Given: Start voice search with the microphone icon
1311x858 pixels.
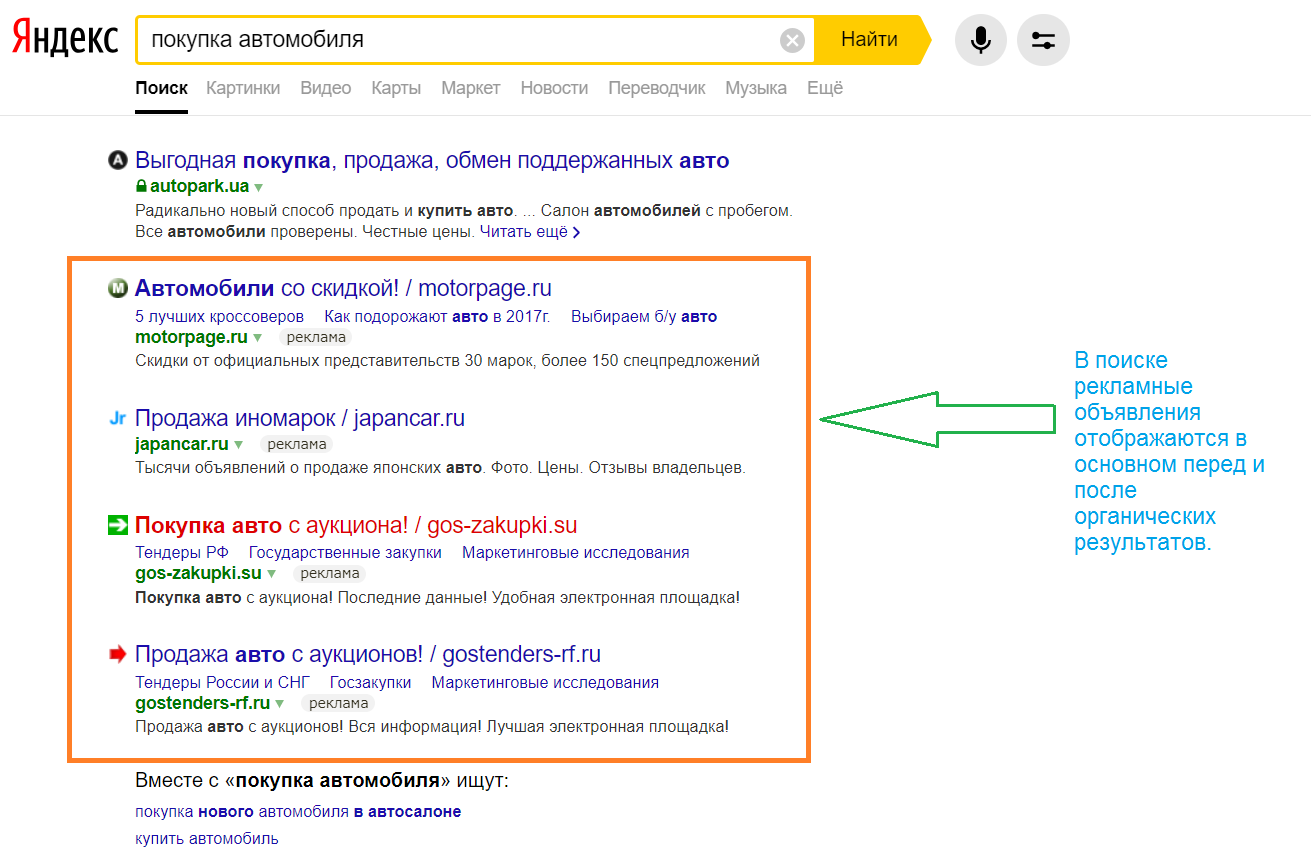Looking at the screenshot, I should pos(981,40).
